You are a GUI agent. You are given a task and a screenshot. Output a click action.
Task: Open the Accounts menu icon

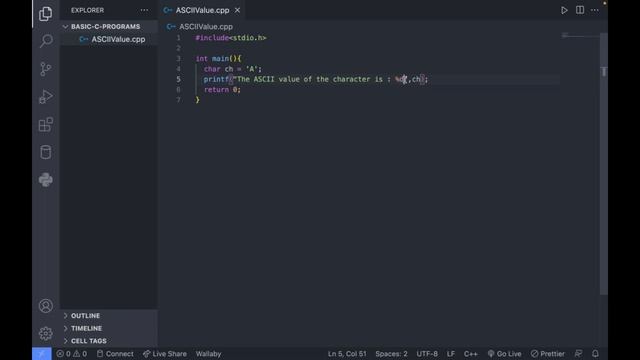pos(46,306)
